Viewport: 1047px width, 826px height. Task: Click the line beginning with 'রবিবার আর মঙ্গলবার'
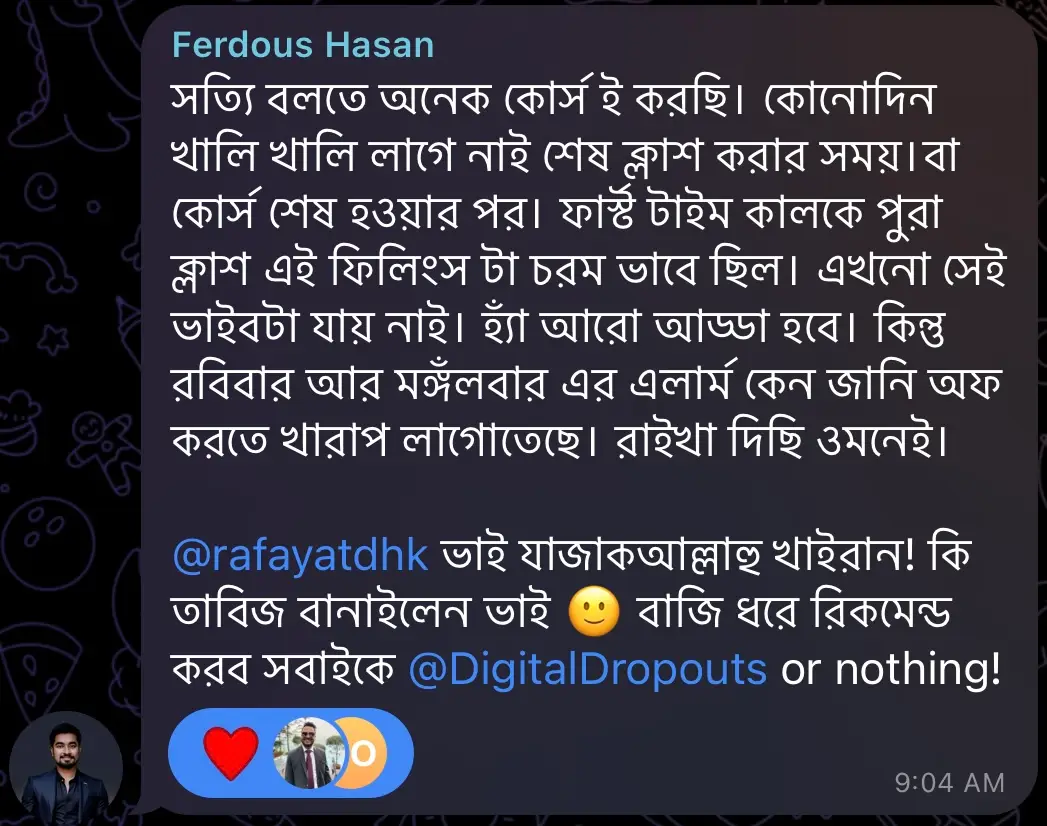[587, 385]
